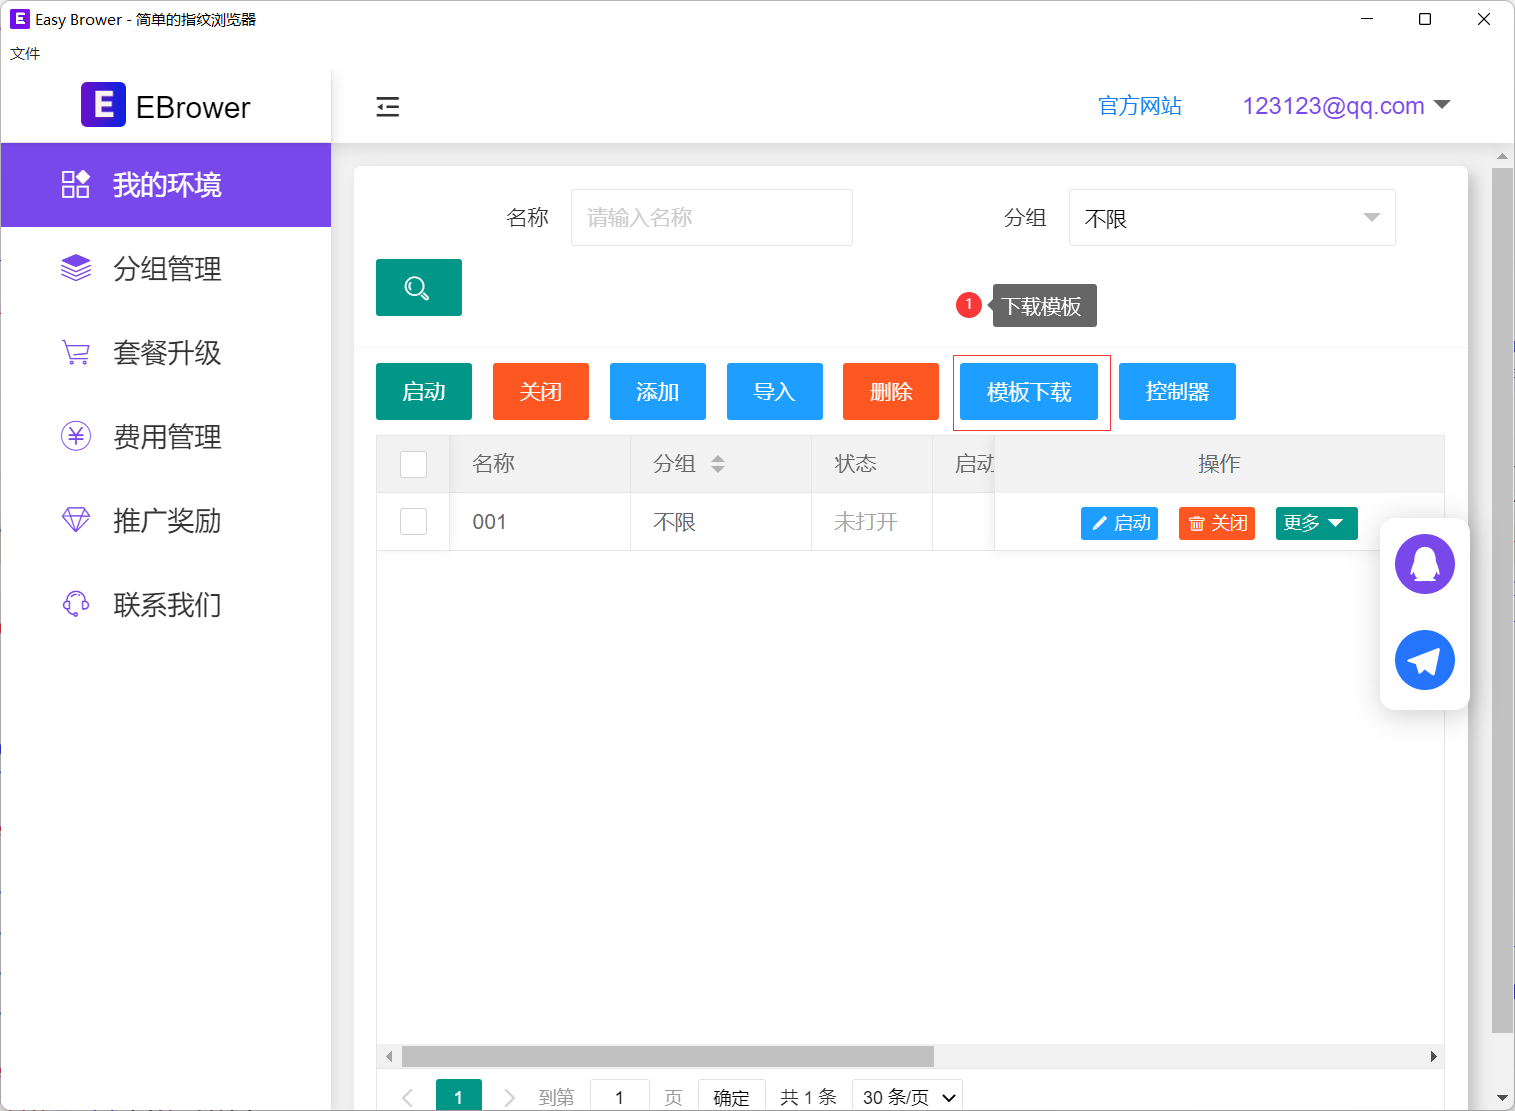This screenshot has height=1111, width=1515.
Task: Open QQ contact floating icon
Action: tap(1425, 564)
